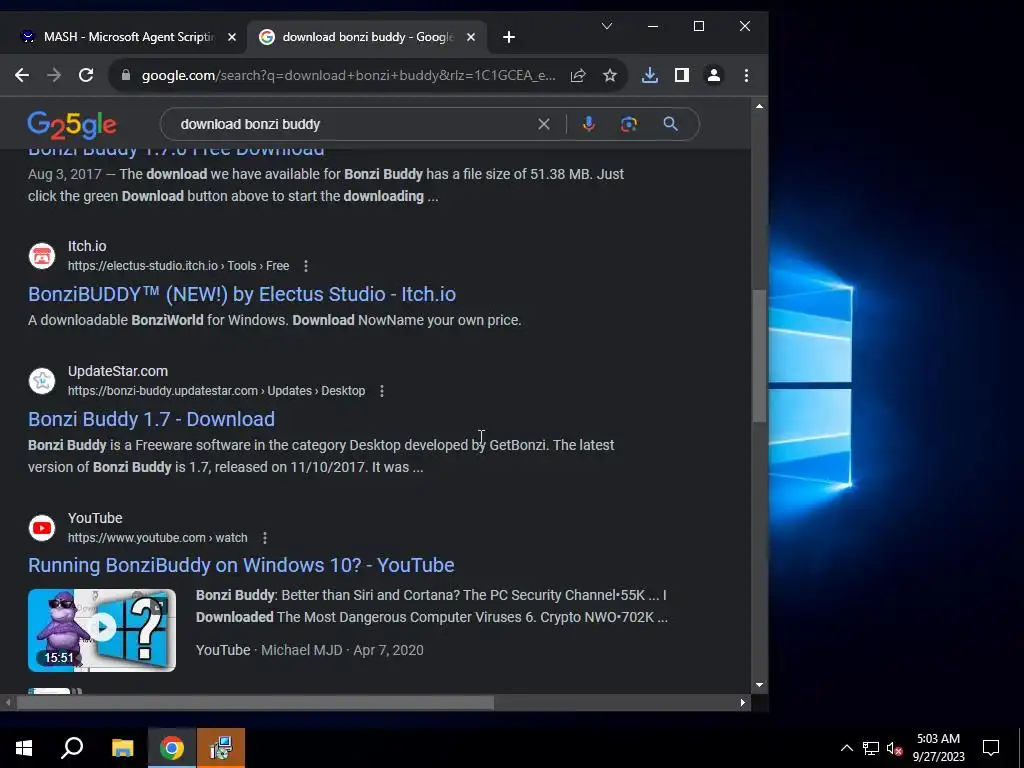Open muted volume tray icon
The height and width of the screenshot is (768, 1024).
(x=894, y=748)
